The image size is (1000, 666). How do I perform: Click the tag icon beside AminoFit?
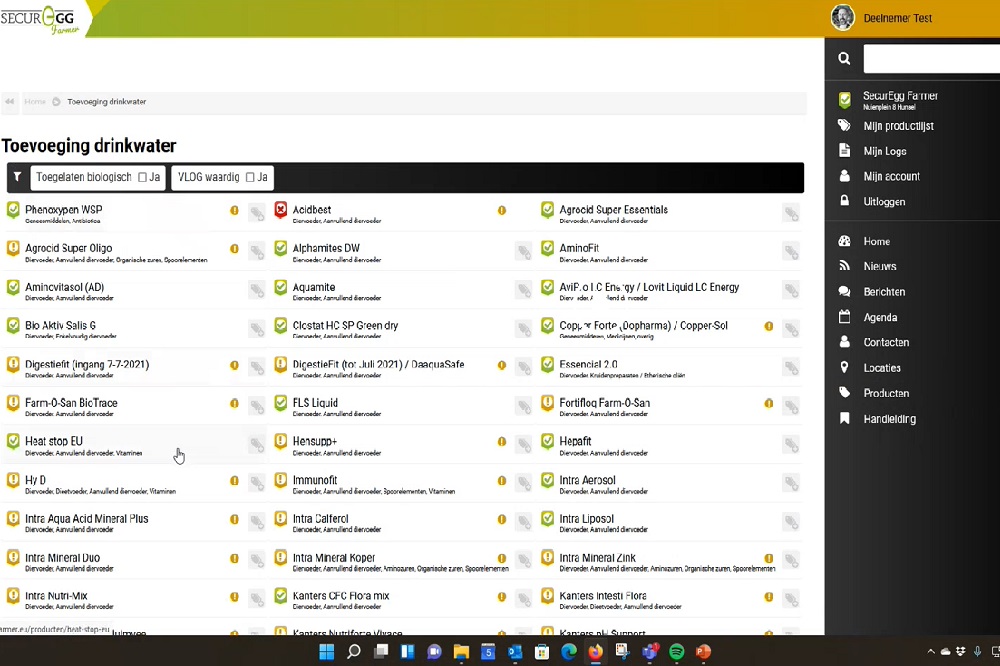pyautogui.click(x=791, y=252)
